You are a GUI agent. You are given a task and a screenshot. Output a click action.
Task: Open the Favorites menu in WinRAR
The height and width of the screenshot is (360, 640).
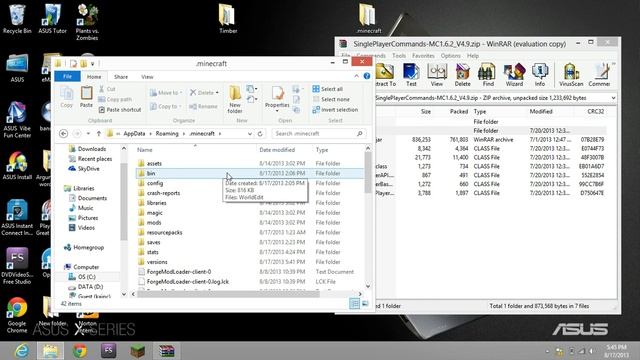pos(423,56)
